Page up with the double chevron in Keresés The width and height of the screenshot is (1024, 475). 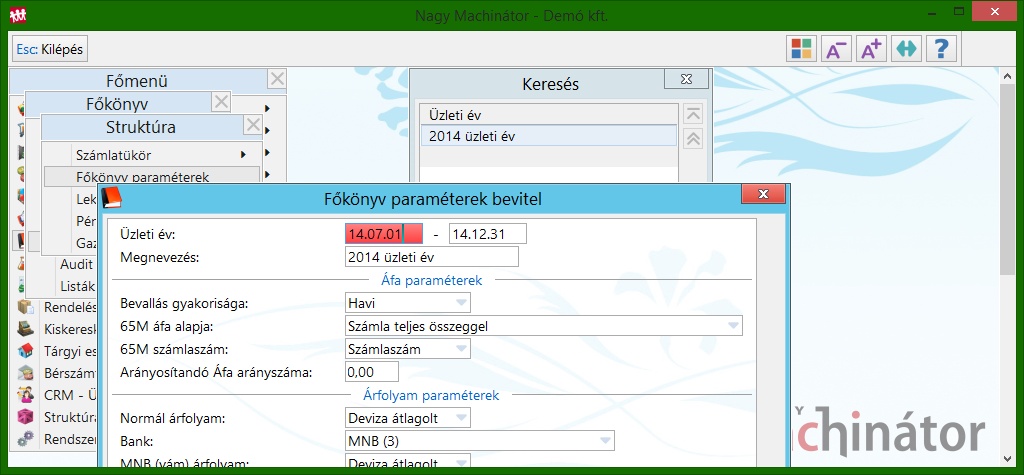click(x=692, y=139)
